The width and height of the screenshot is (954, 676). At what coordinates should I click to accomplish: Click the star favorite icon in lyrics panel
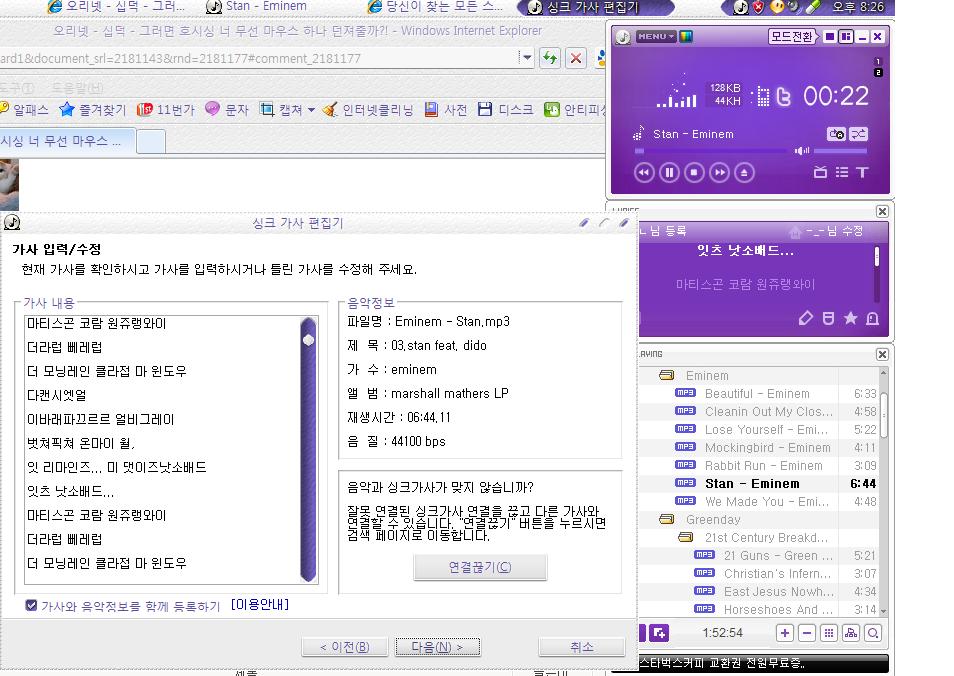tap(851, 318)
